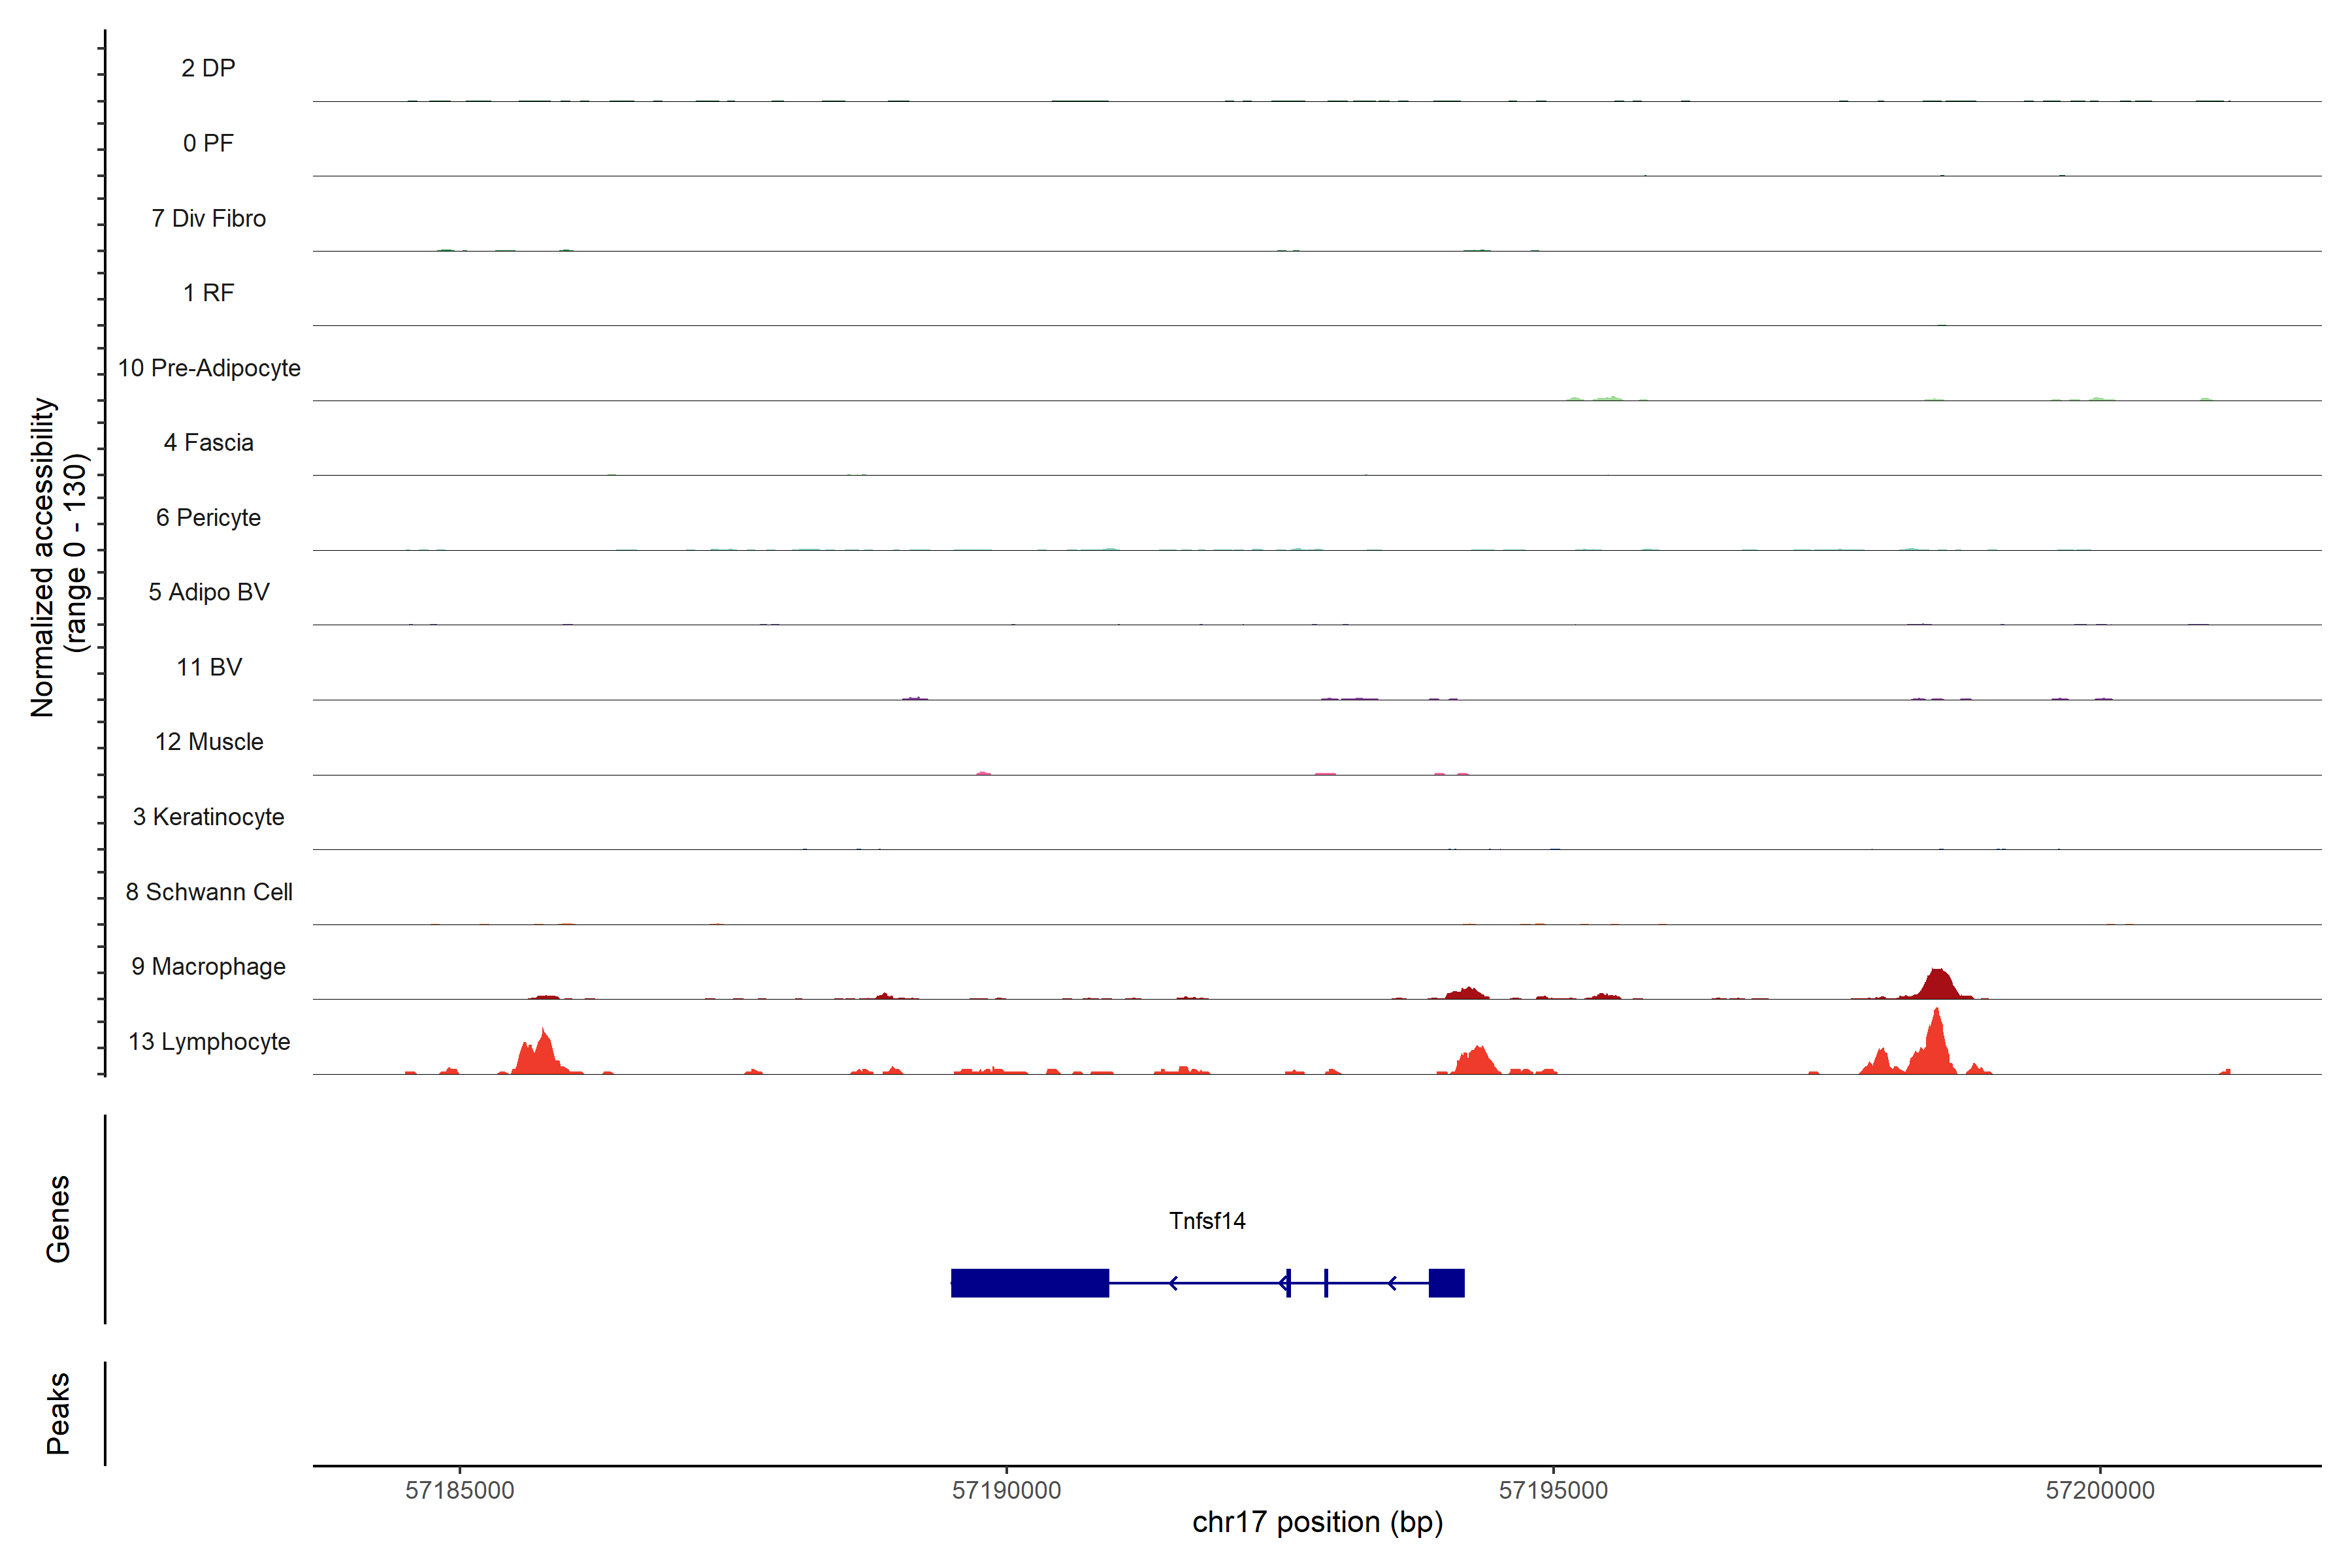Select the 9 Macrophage track label
The height and width of the screenshot is (1568, 2352).
coord(208,967)
